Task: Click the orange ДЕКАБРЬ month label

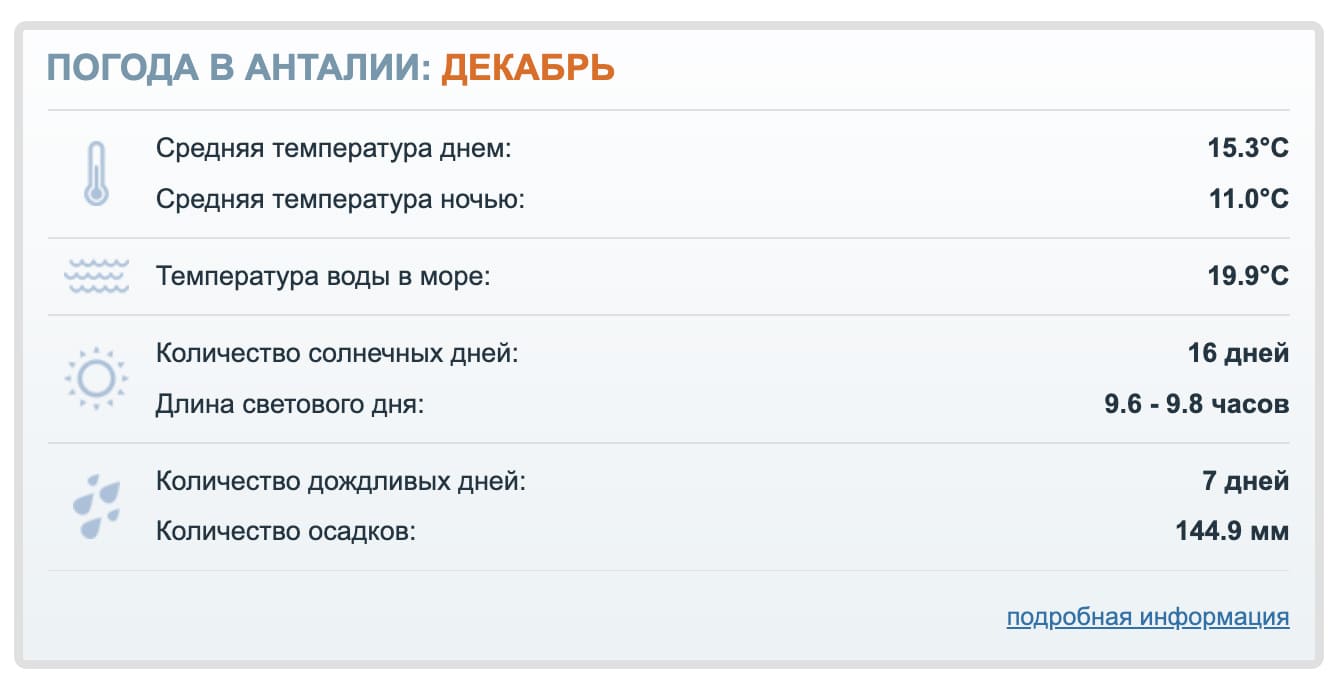Action: (528, 68)
